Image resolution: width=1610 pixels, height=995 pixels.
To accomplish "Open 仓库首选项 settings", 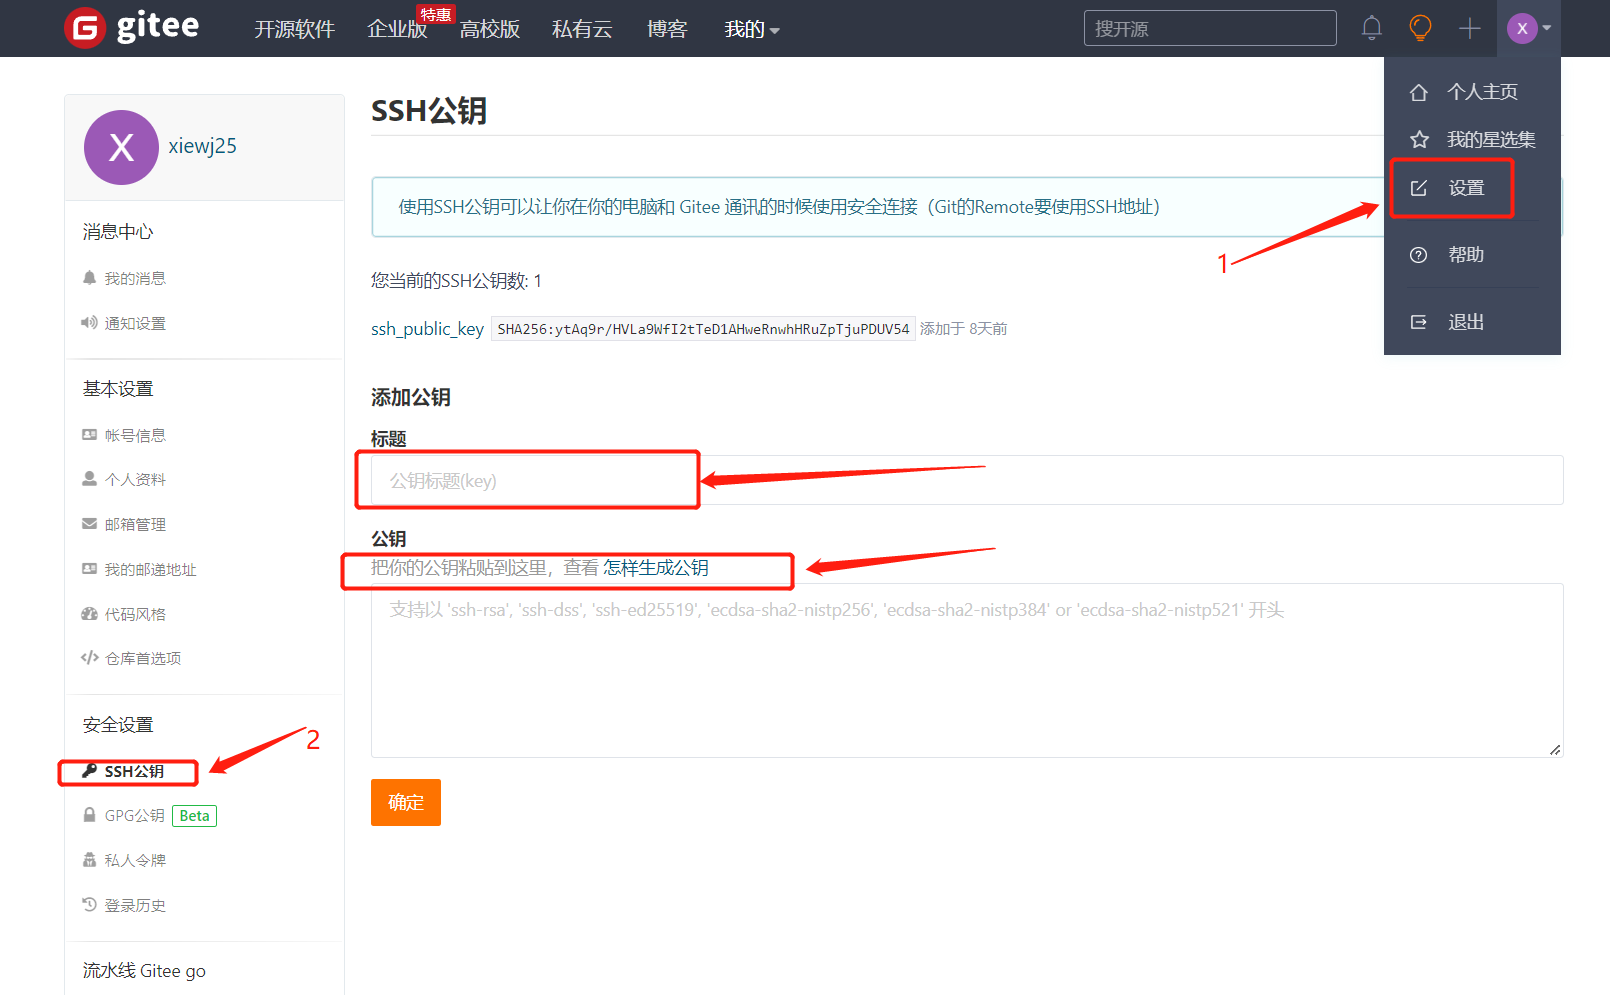I will tap(143, 658).
